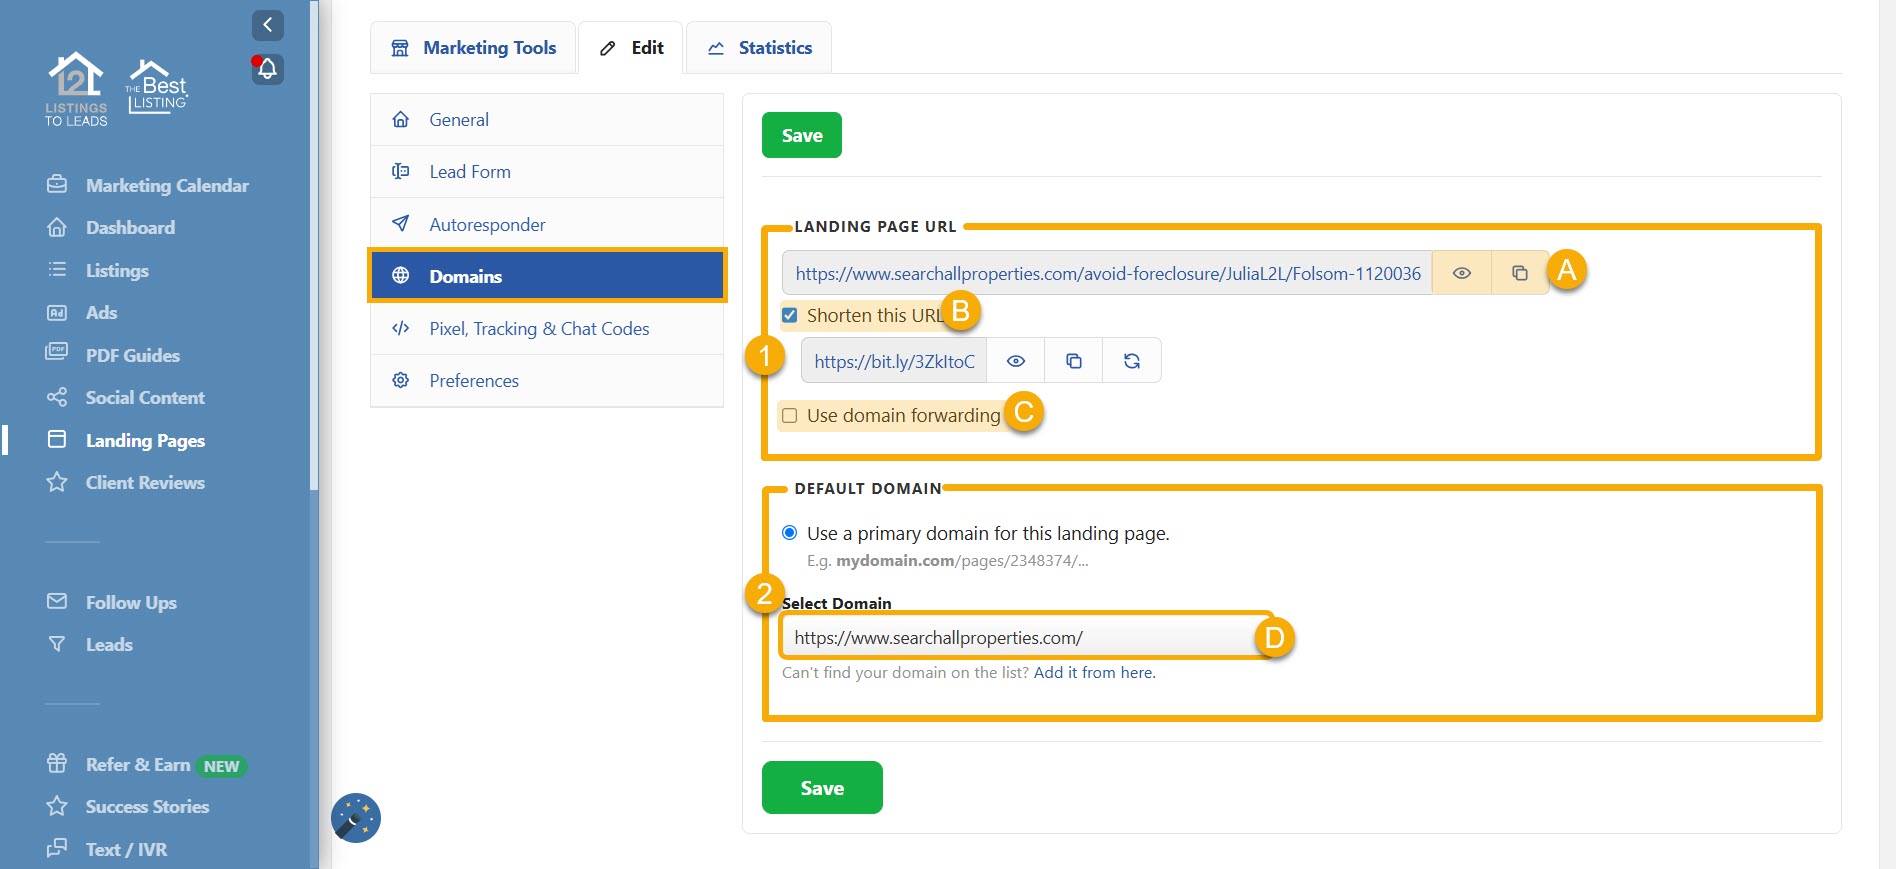The height and width of the screenshot is (869, 1896).
Task: Click the notification bell icon
Action: [268, 69]
